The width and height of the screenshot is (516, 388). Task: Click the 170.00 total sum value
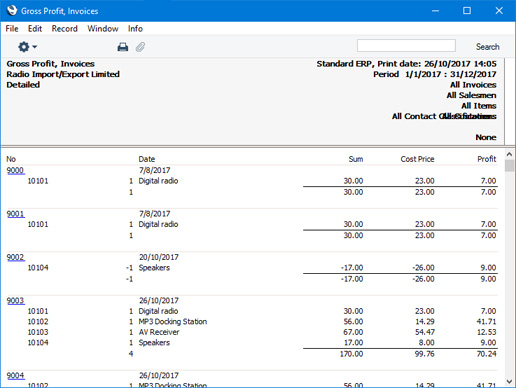[x=351, y=354]
